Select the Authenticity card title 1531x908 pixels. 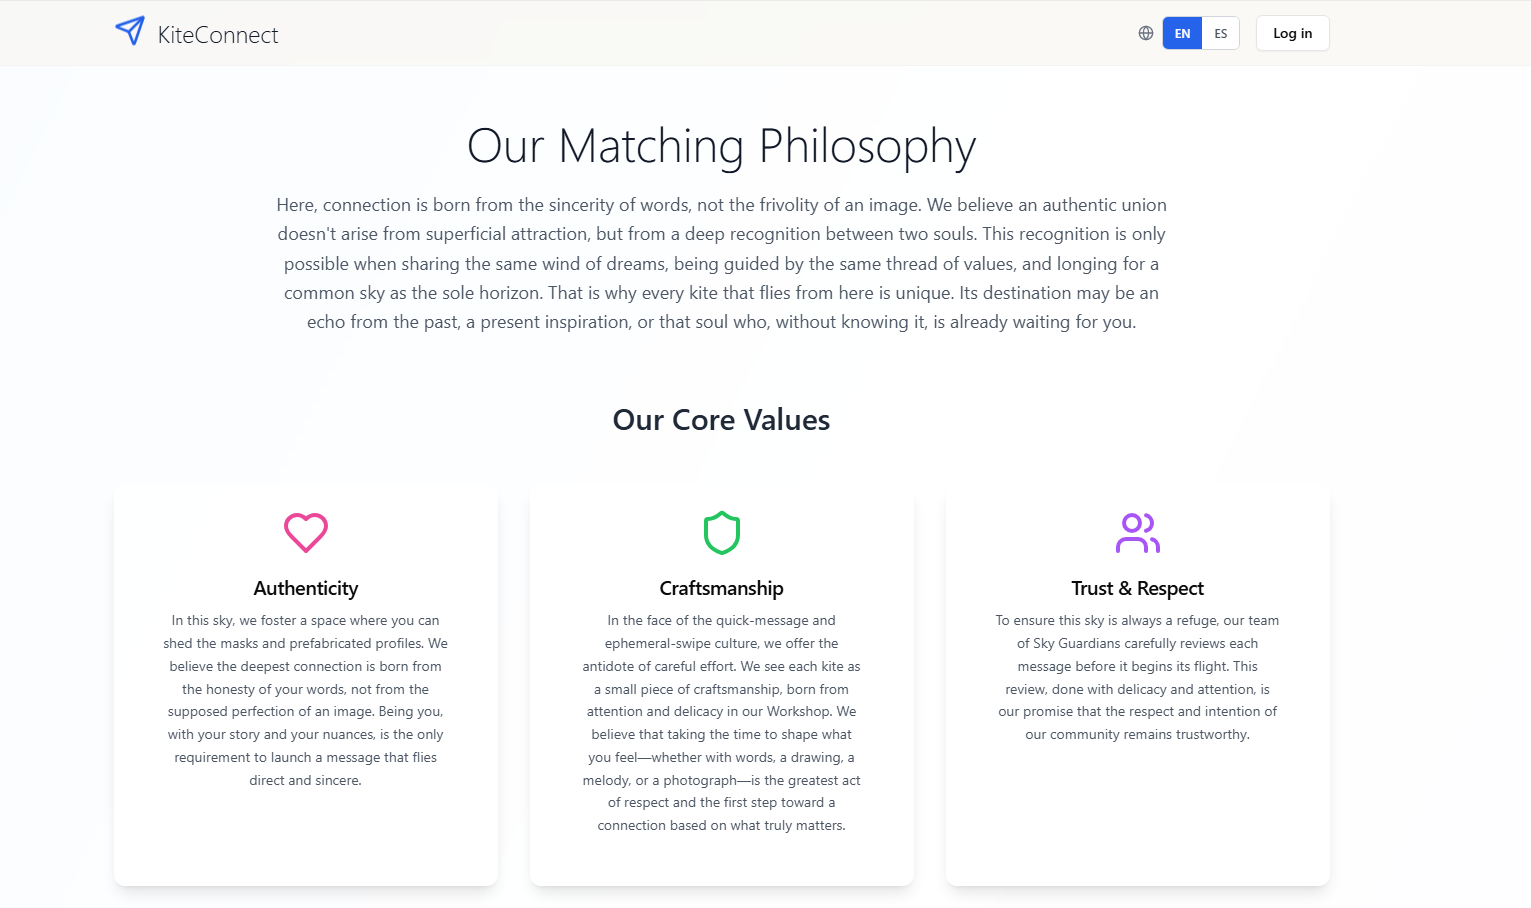click(306, 588)
